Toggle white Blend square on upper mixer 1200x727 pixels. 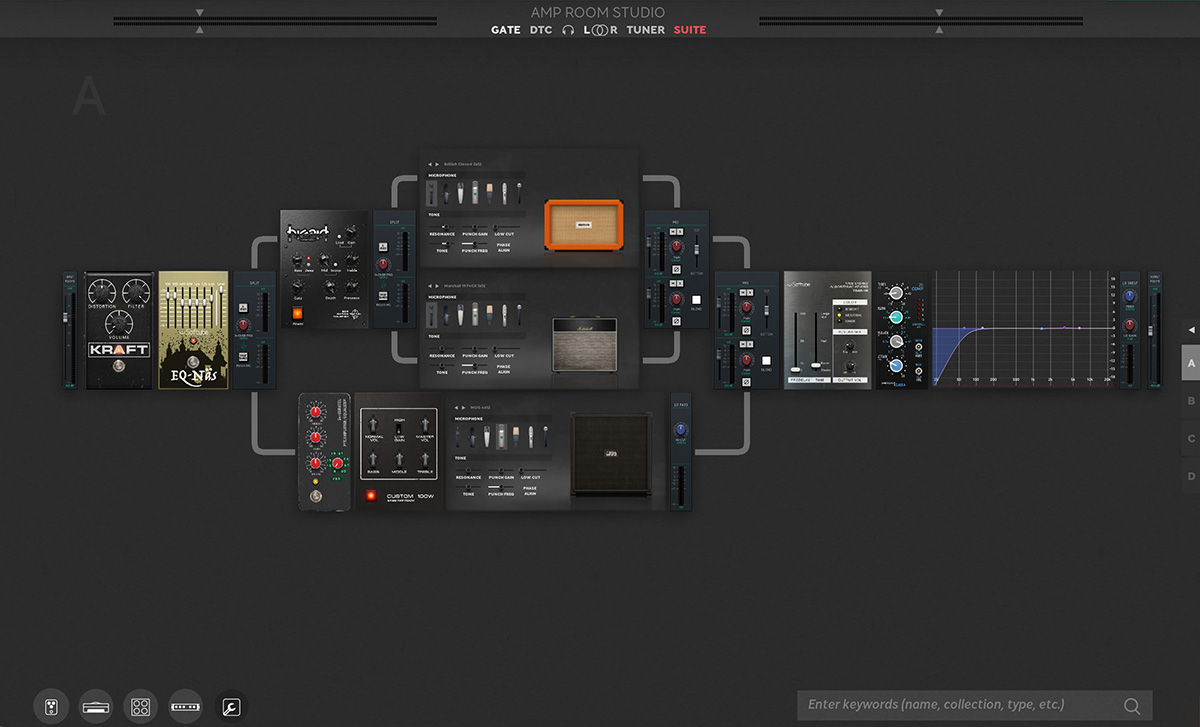point(696,299)
